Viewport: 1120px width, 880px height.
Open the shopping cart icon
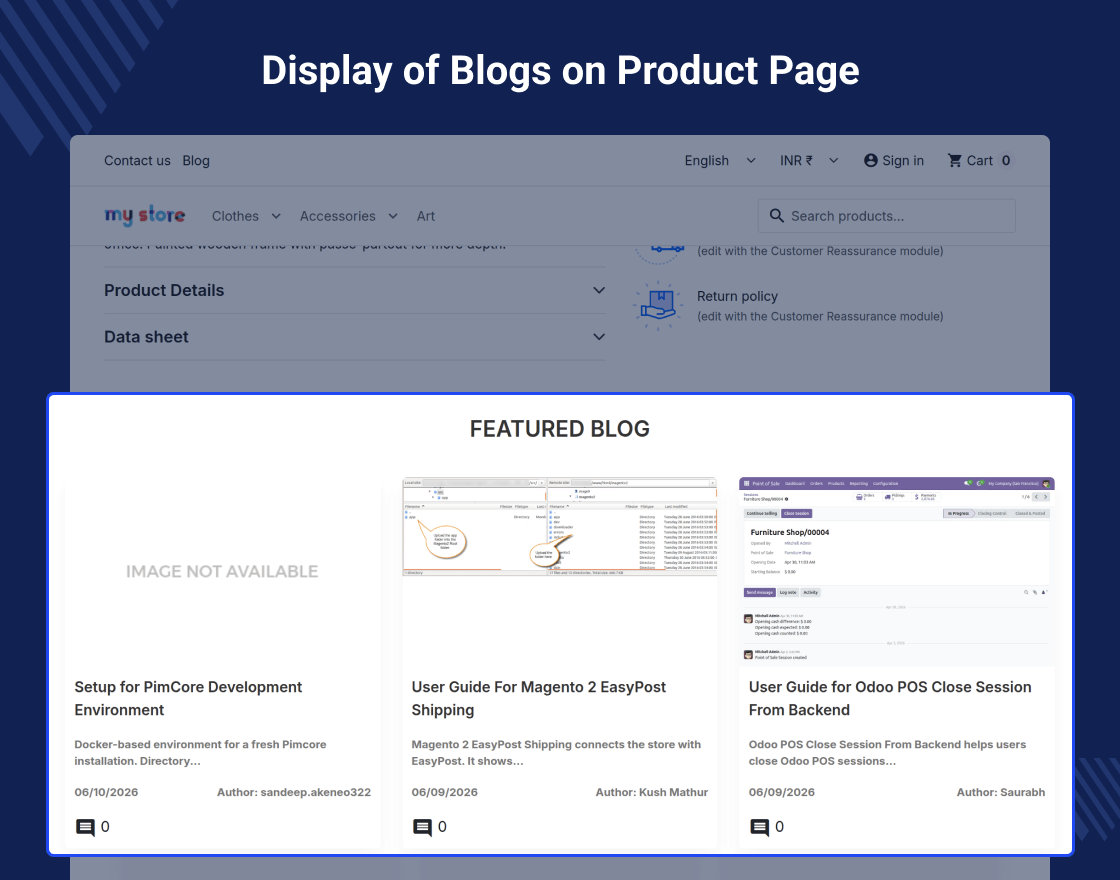(x=954, y=161)
